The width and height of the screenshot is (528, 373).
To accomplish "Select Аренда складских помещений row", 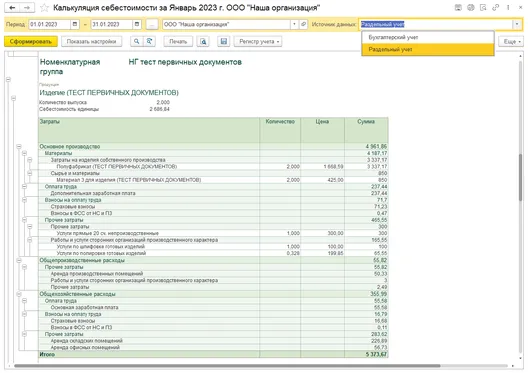I will pos(213,341).
